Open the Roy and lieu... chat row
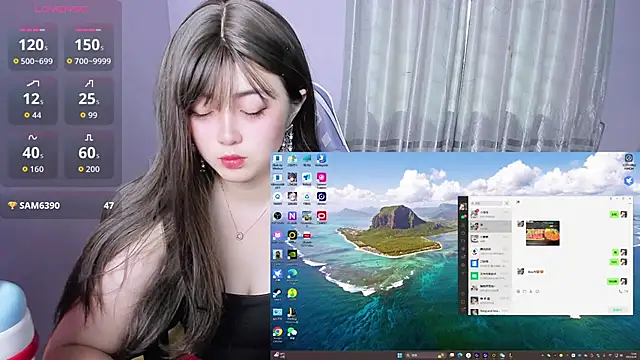This screenshot has width=640, height=360. [x=491, y=311]
